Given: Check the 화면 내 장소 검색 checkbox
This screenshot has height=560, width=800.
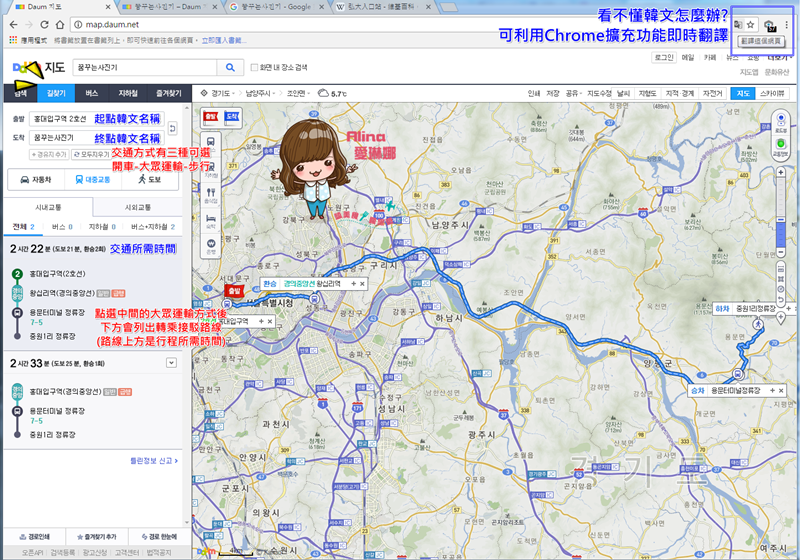Looking at the screenshot, I should point(254,67).
